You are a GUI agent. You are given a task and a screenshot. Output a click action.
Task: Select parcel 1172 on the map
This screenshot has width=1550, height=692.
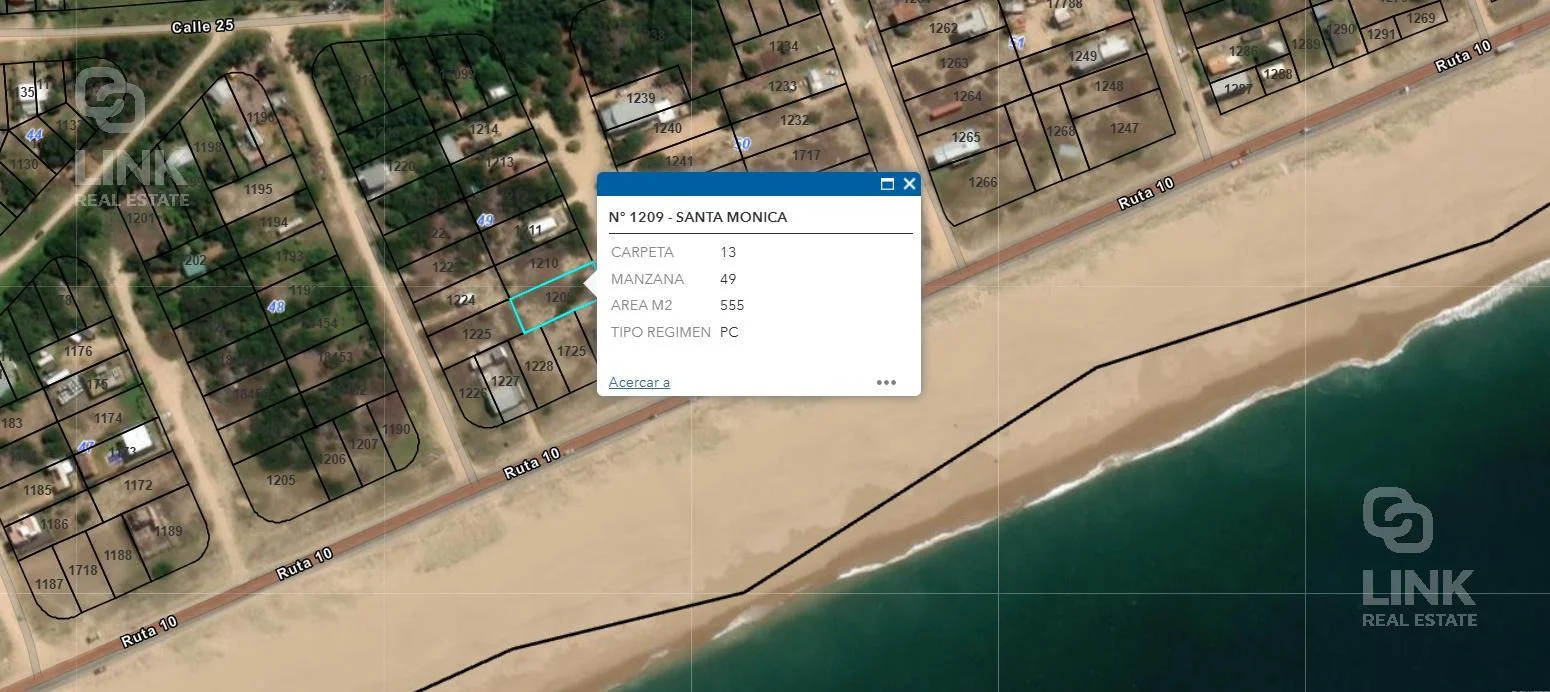point(138,485)
